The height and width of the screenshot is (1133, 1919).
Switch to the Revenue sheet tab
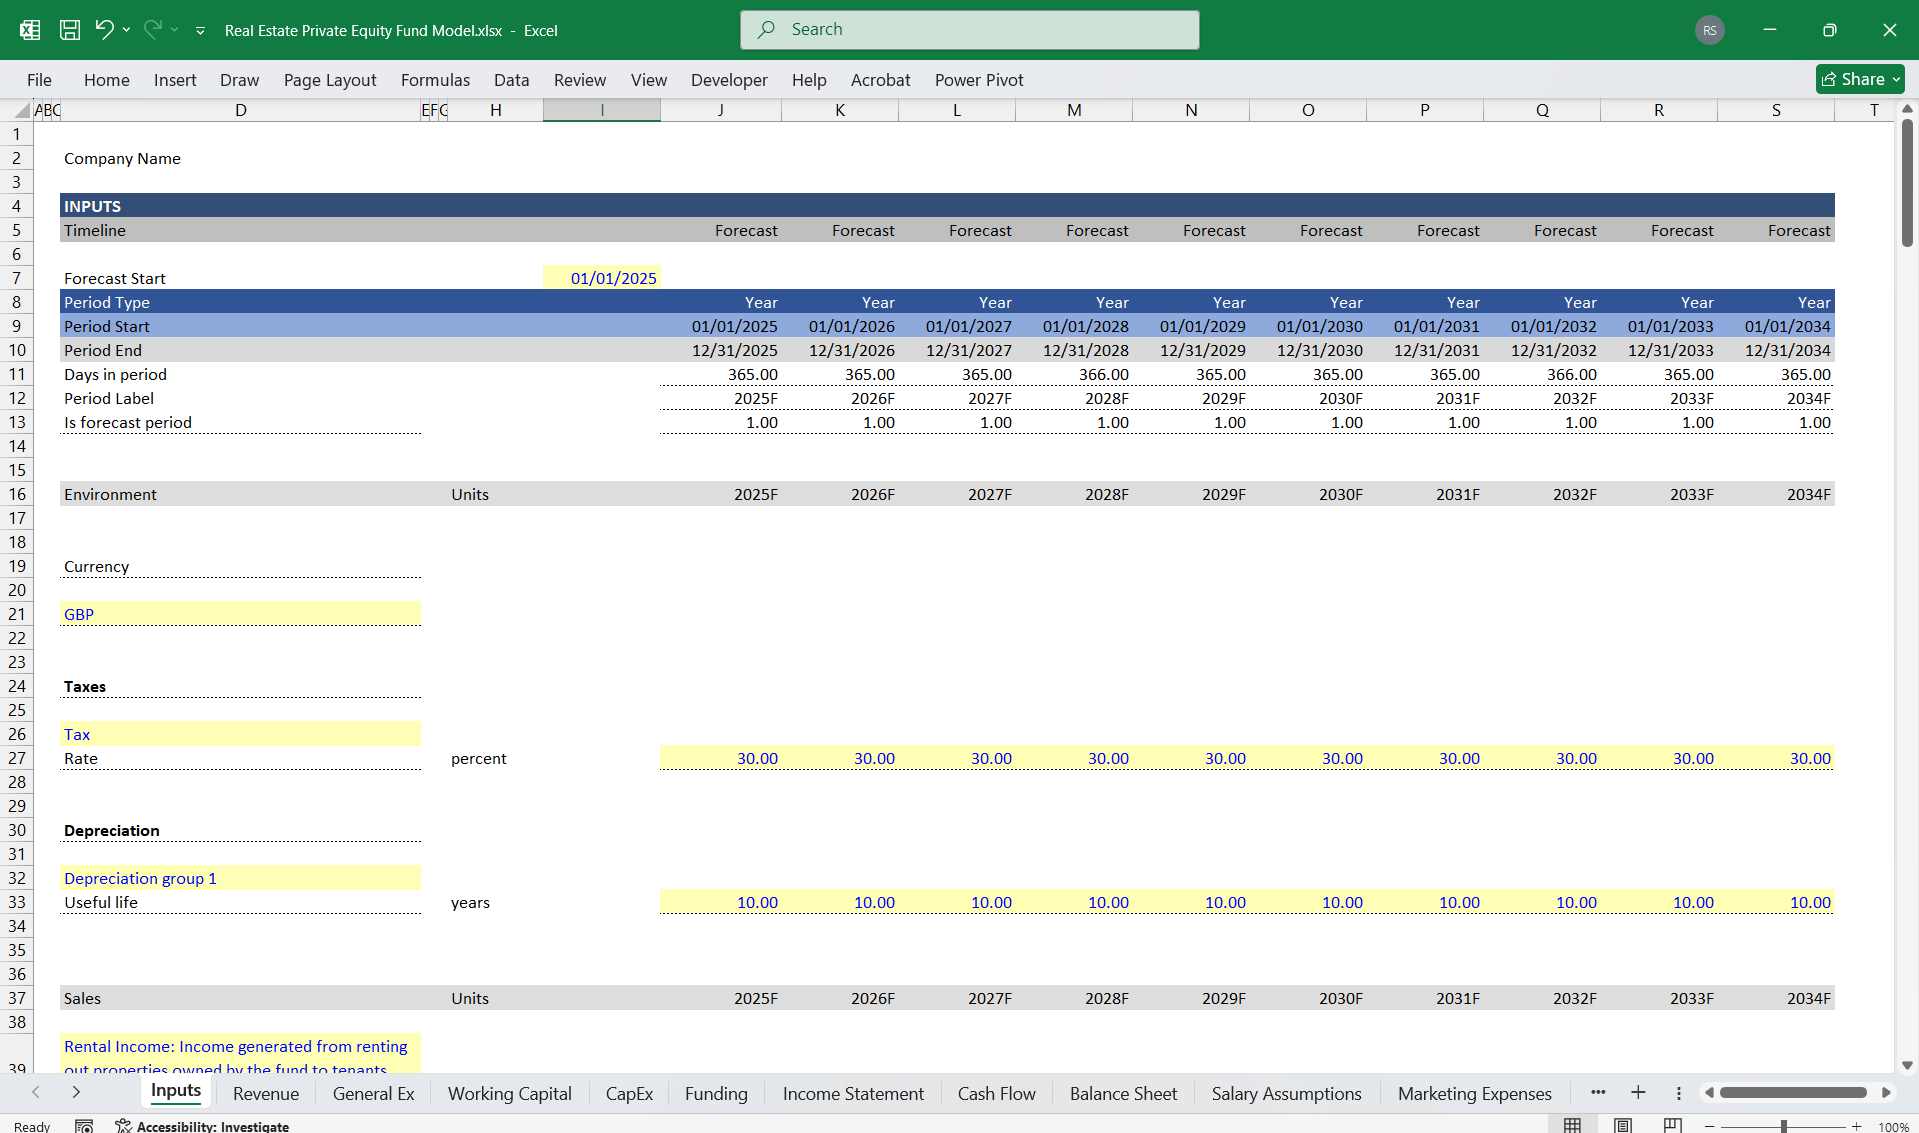pyautogui.click(x=266, y=1094)
